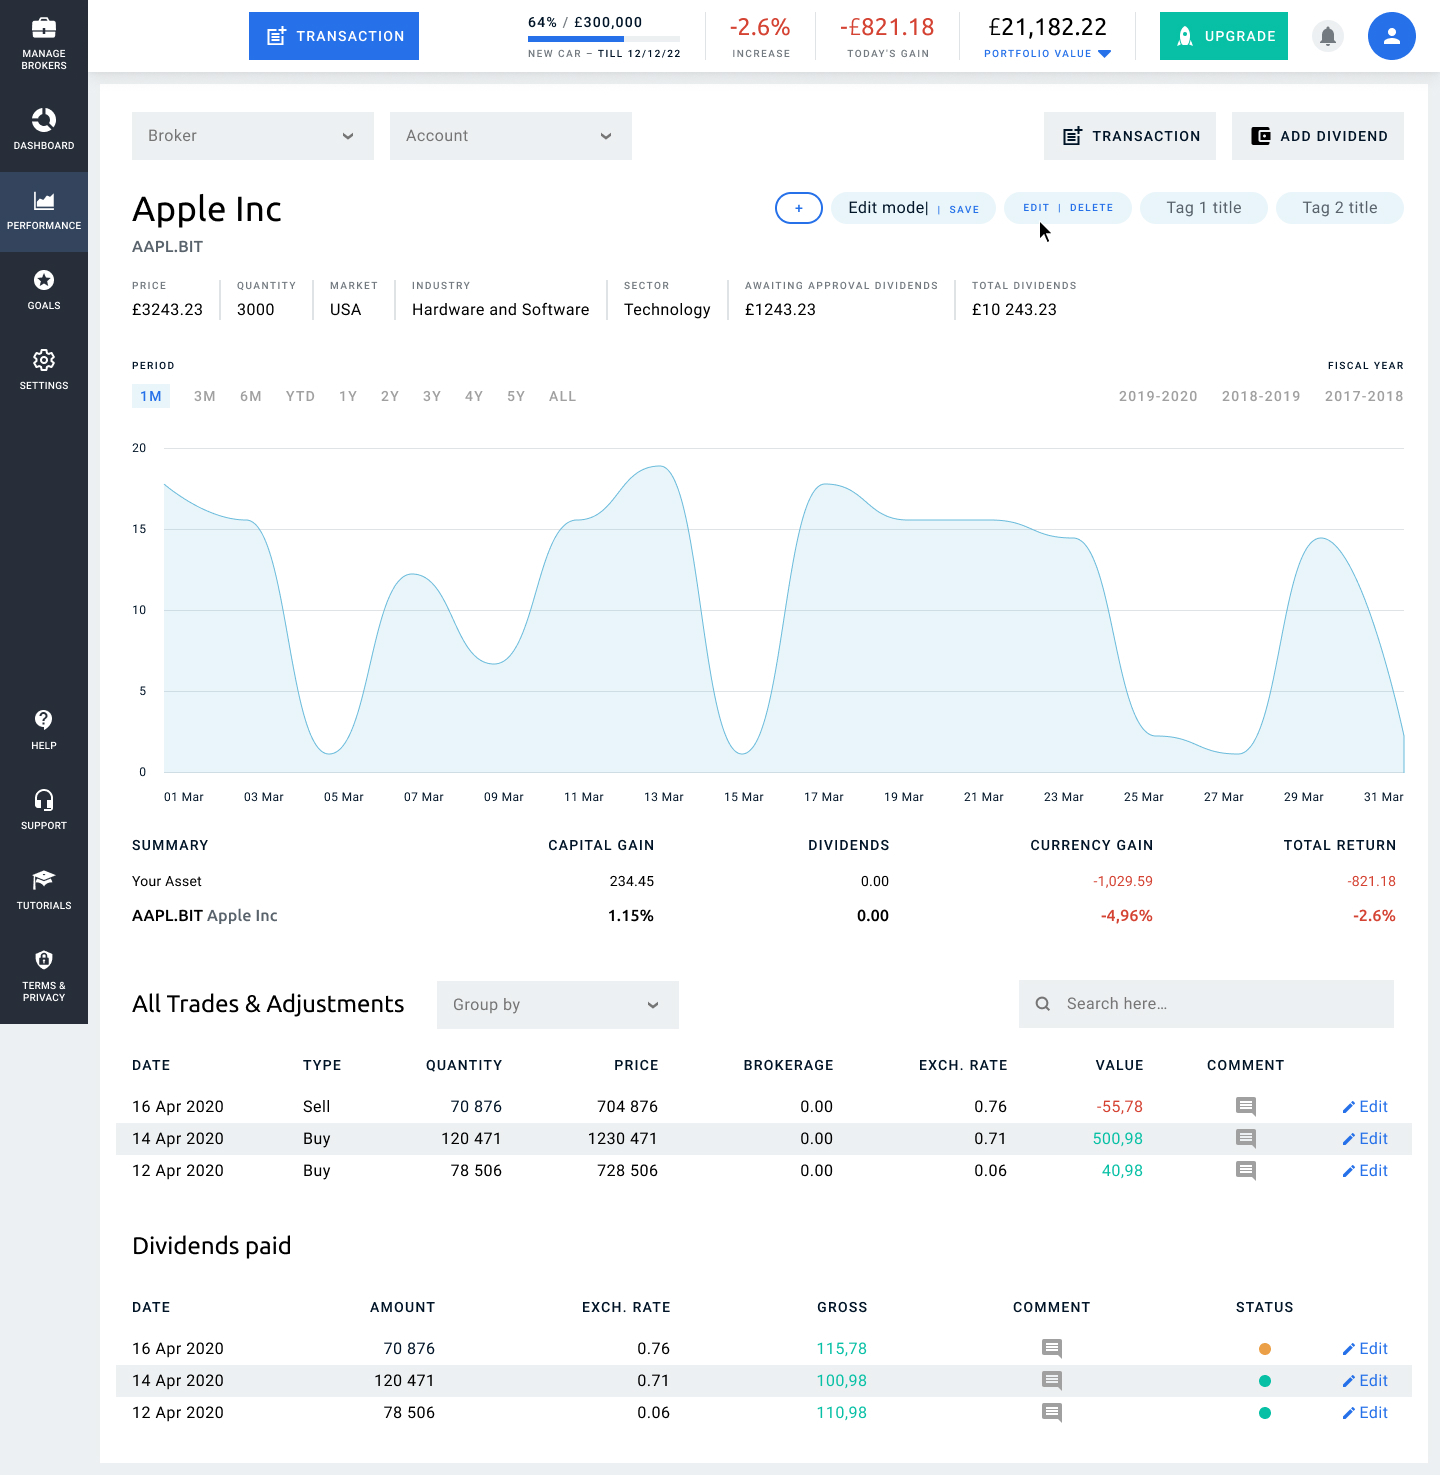
Task: Open comment icon for 12 Apr dividend 110,98
Action: click(1052, 1413)
